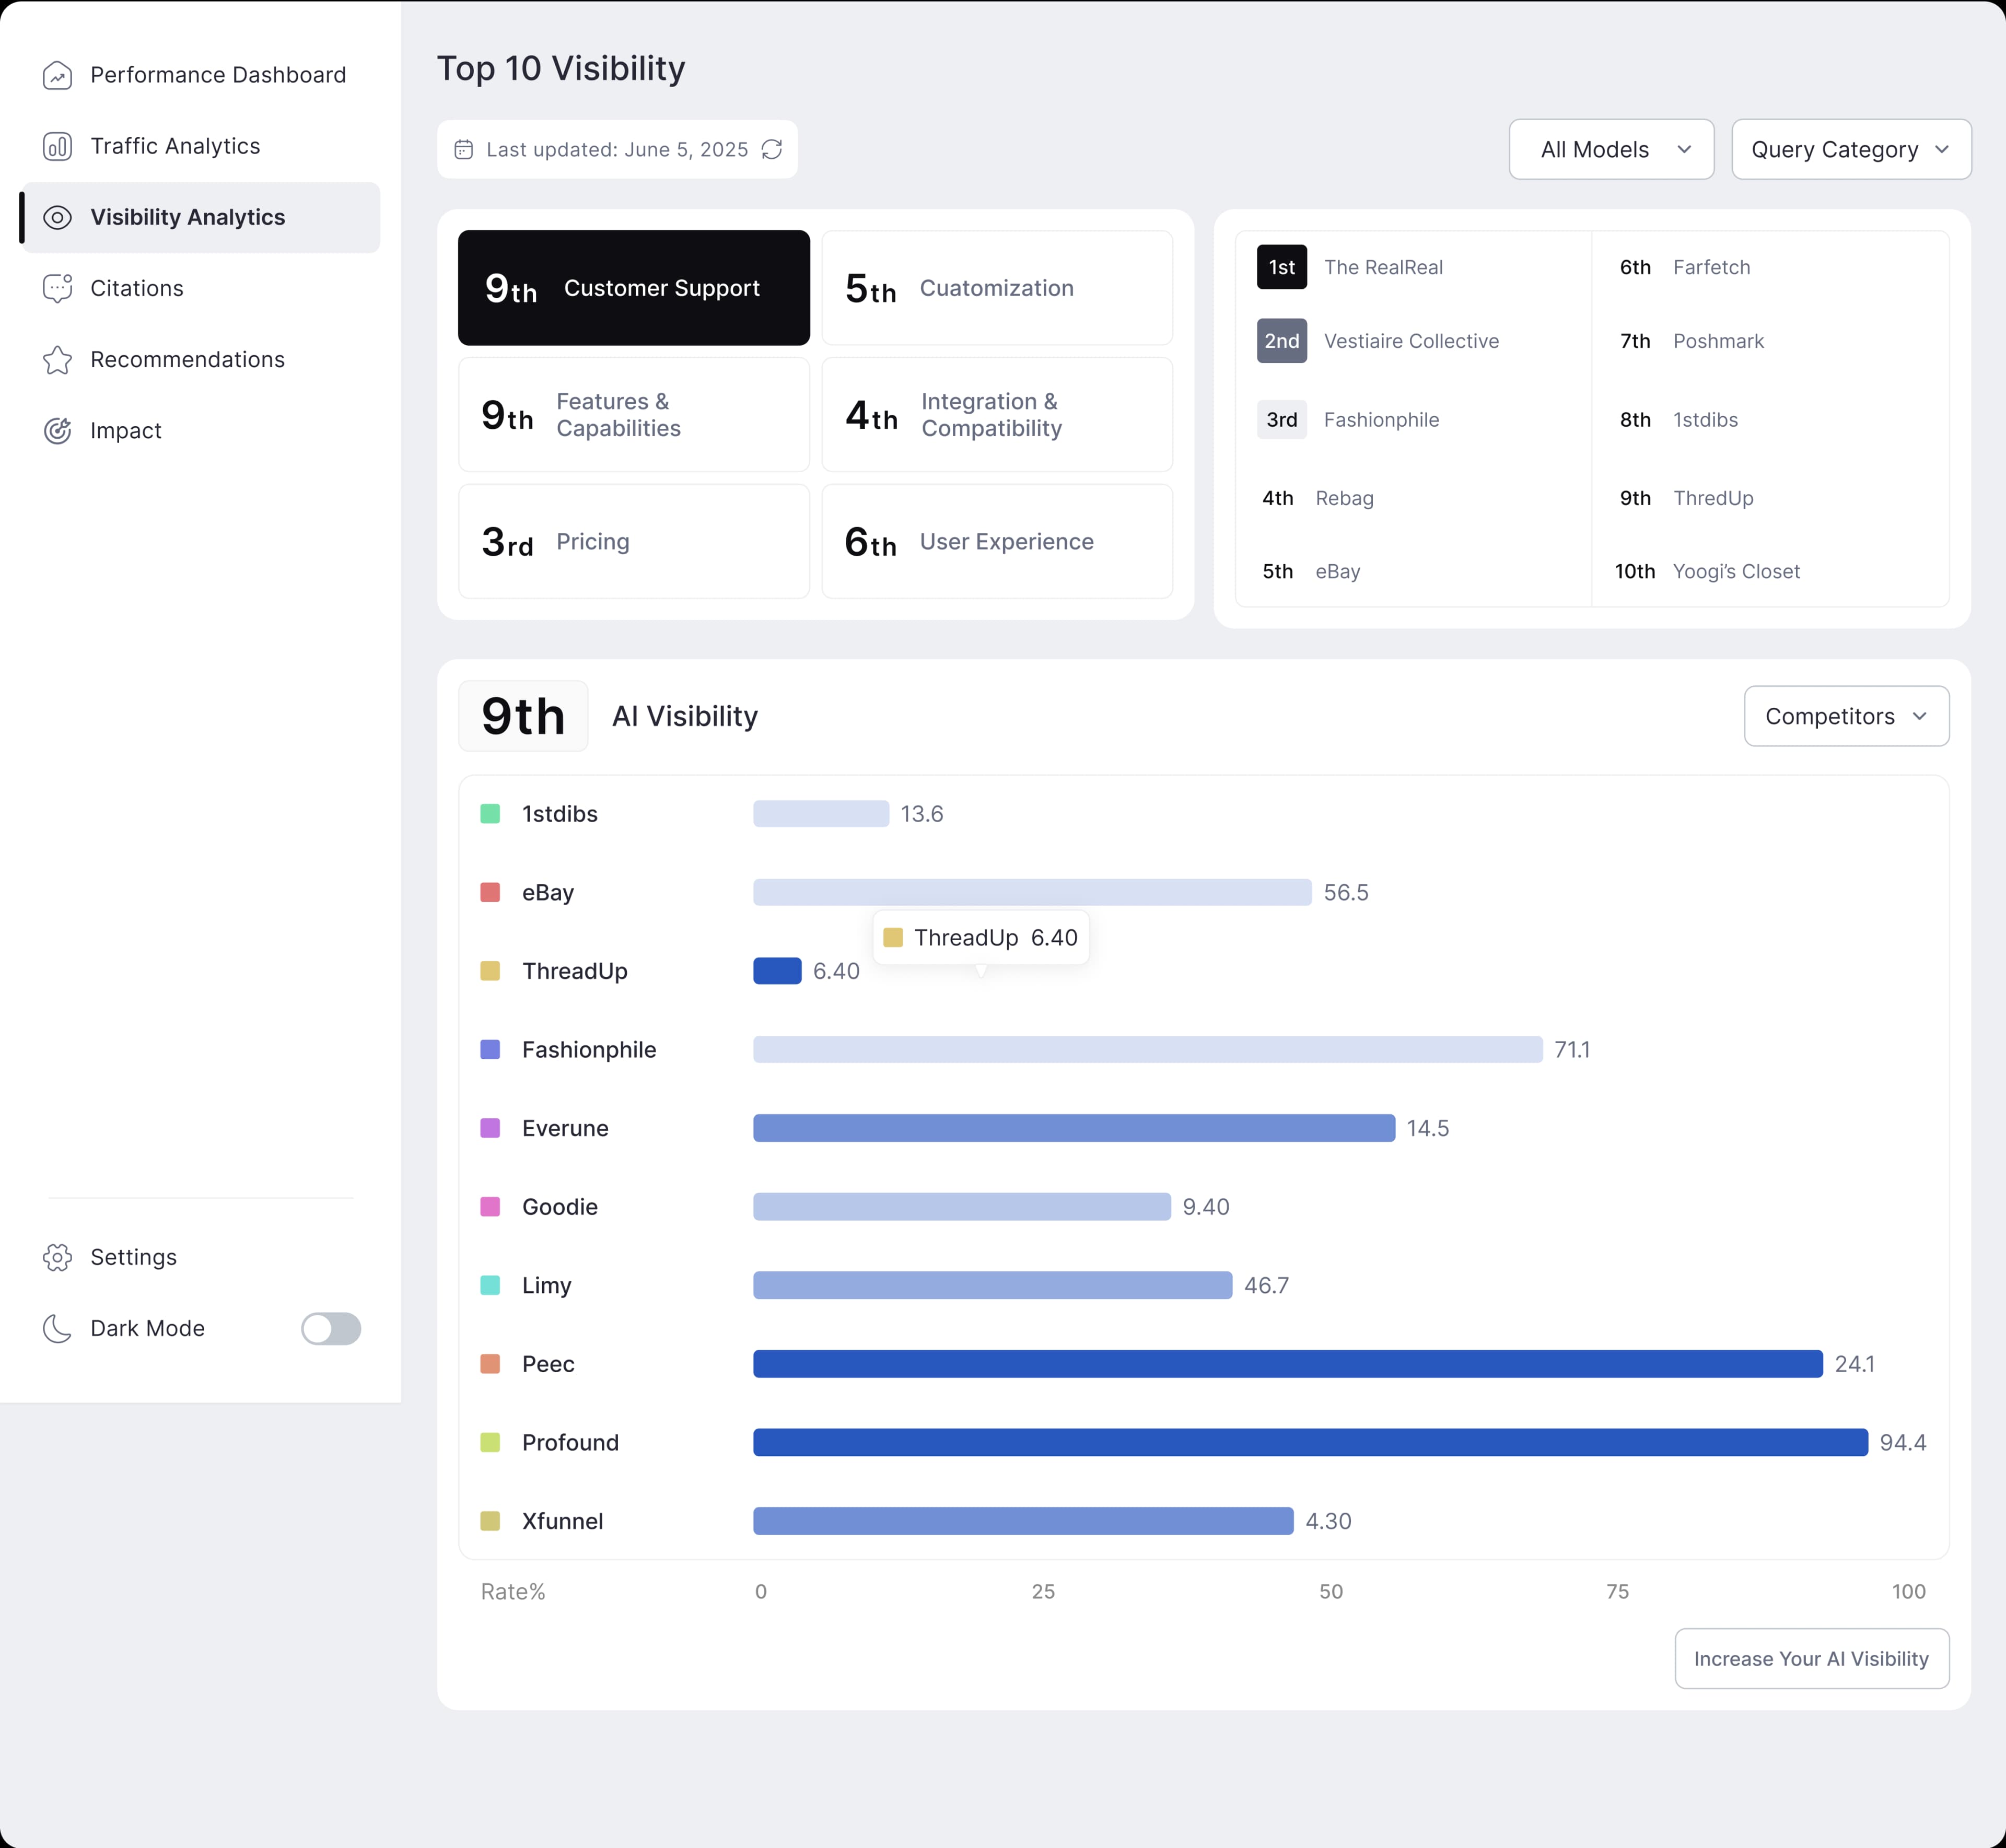
Task: Select the Customer Support category card
Action: coord(633,288)
